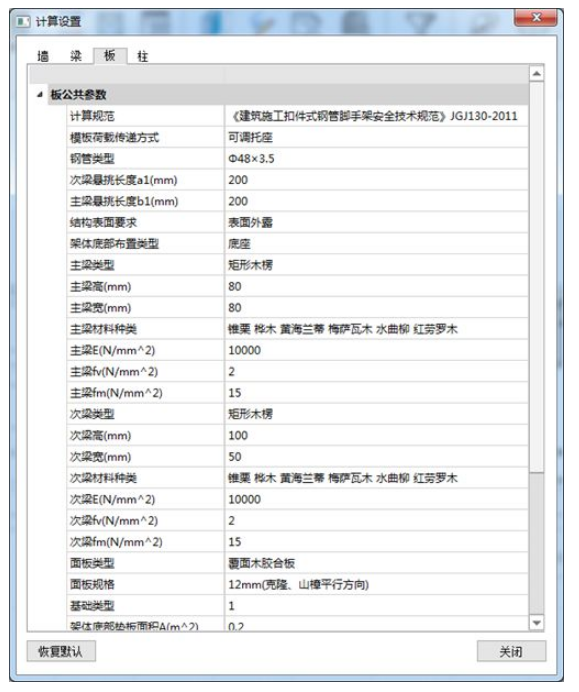579x692 pixels.
Task: Edit the 次梁宽(mm) value 50
Action: 376,457
